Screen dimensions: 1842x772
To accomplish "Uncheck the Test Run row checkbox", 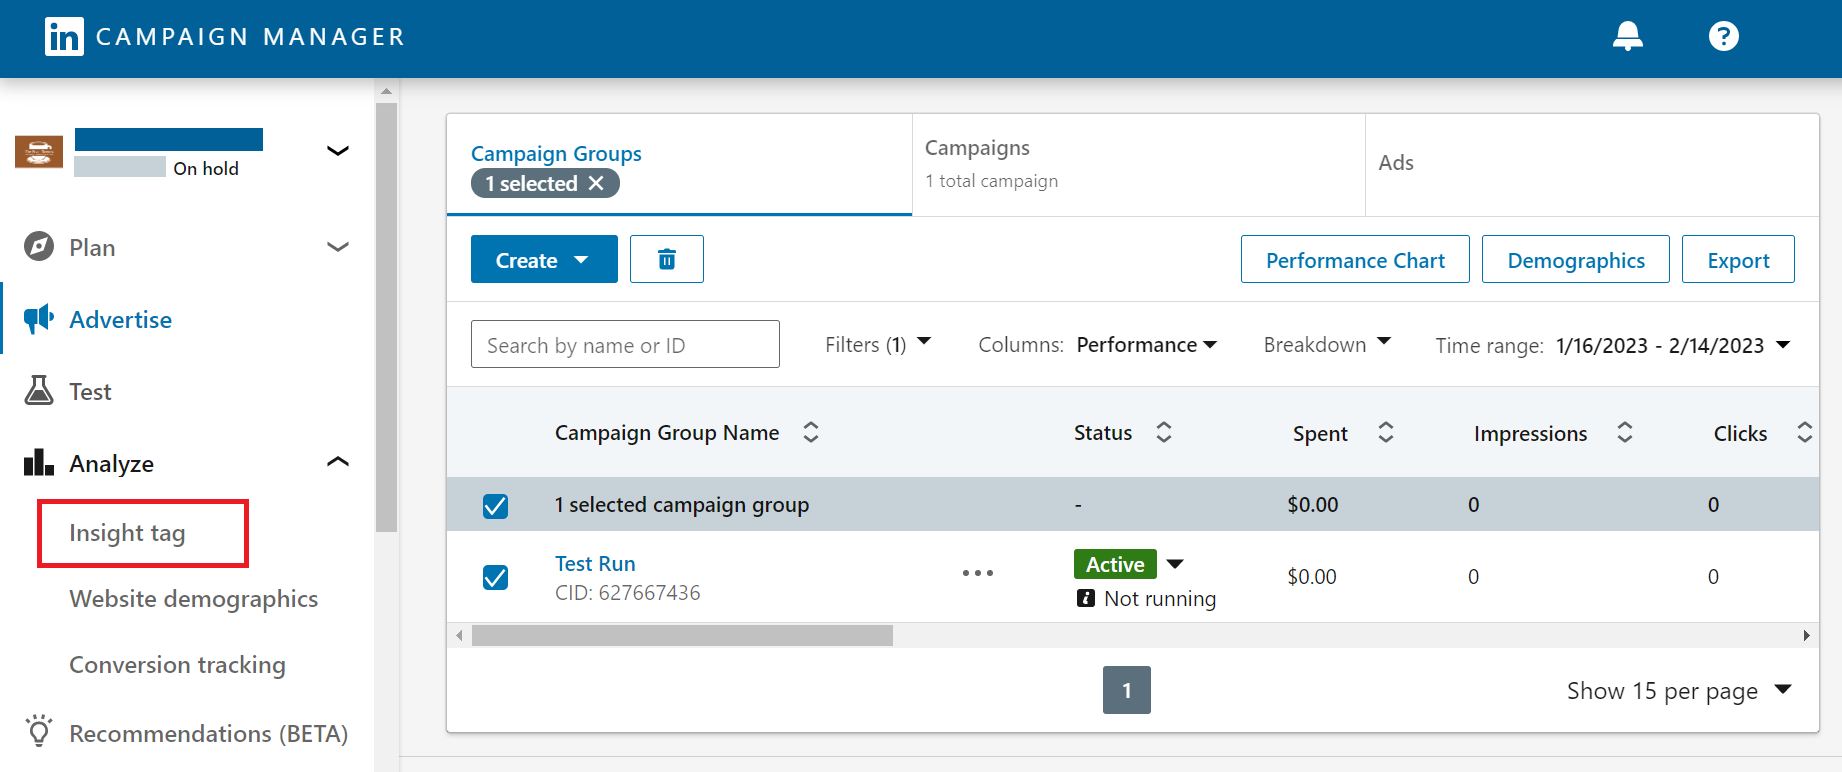I will pyautogui.click(x=495, y=577).
